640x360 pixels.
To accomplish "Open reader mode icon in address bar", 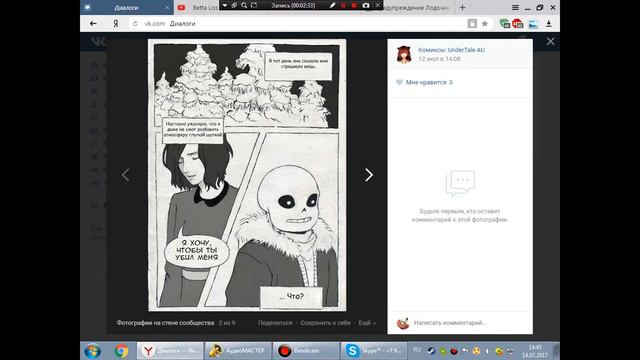I will click(x=472, y=24).
